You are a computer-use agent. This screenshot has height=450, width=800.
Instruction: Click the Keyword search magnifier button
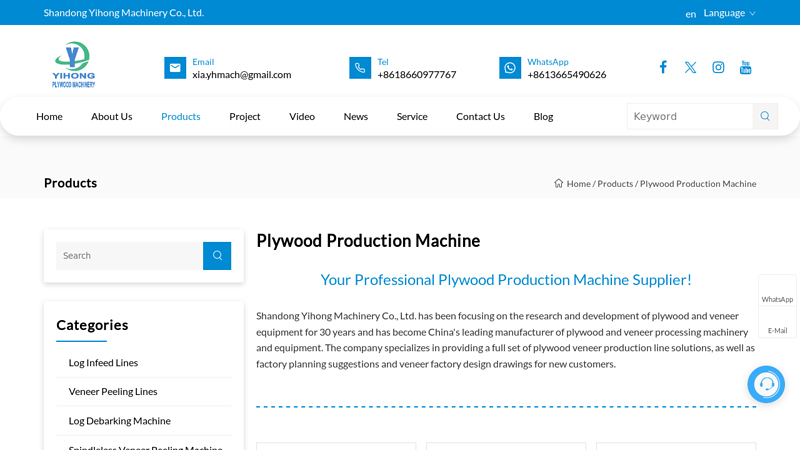(x=765, y=116)
